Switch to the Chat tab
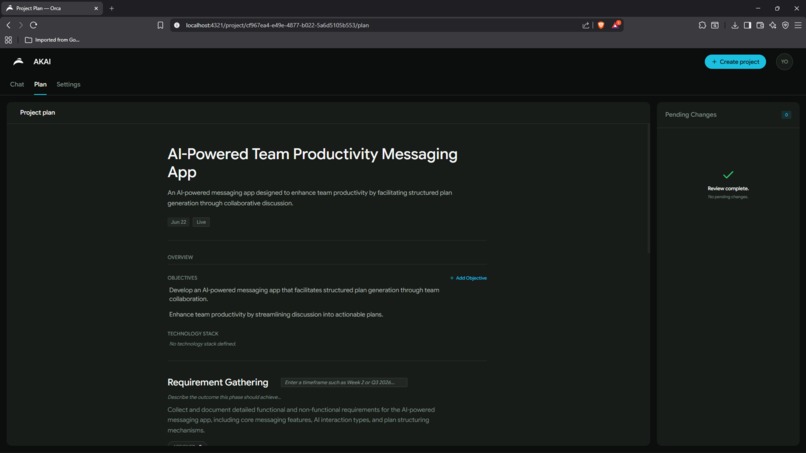This screenshot has height=453, width=806. coord(17,84)
